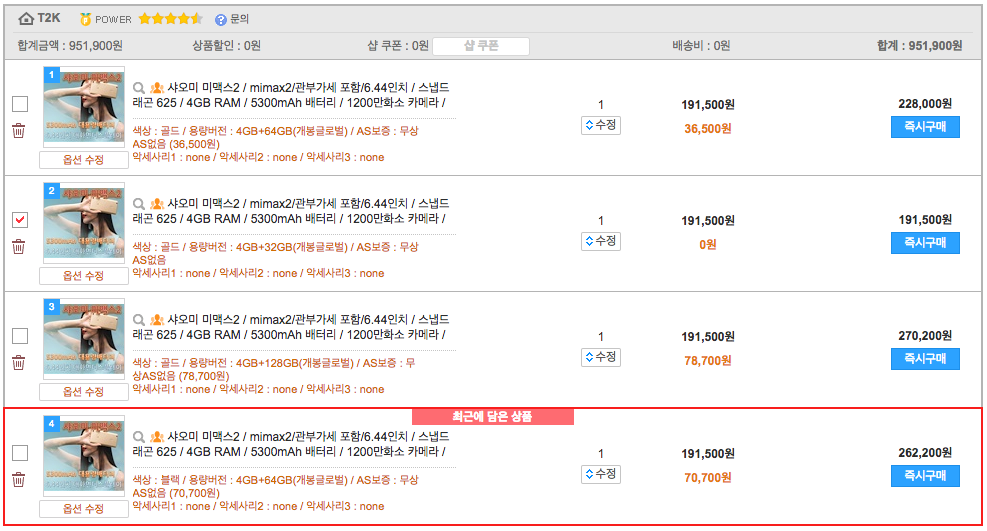Click the help question mark icon
The height and width of the screenshot is (531, 987).
point(220,19)
